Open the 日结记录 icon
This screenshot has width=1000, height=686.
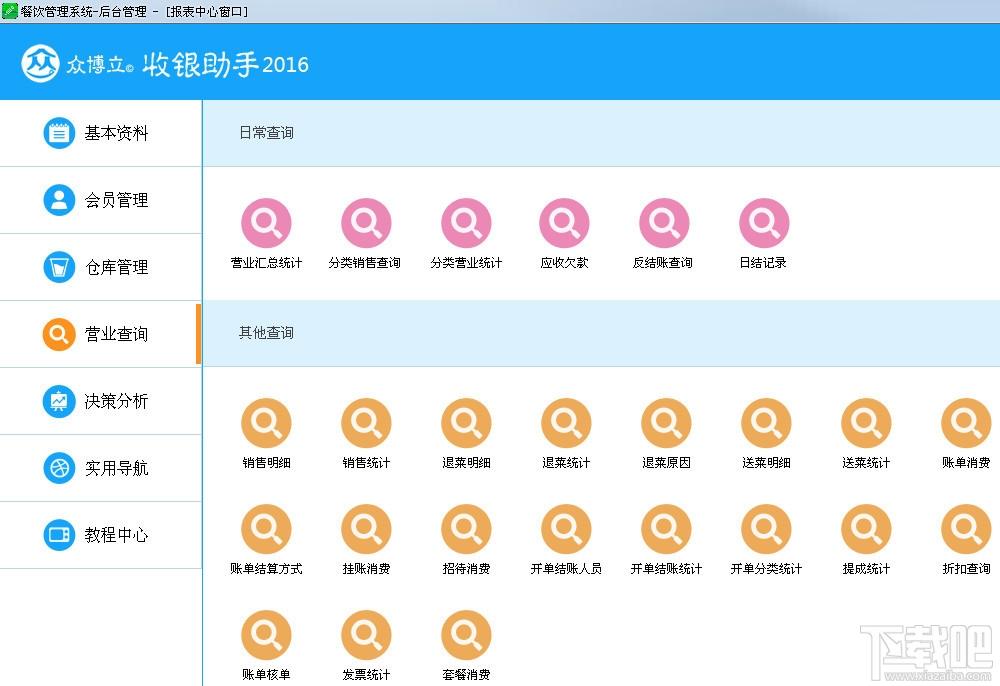(764, 223)
